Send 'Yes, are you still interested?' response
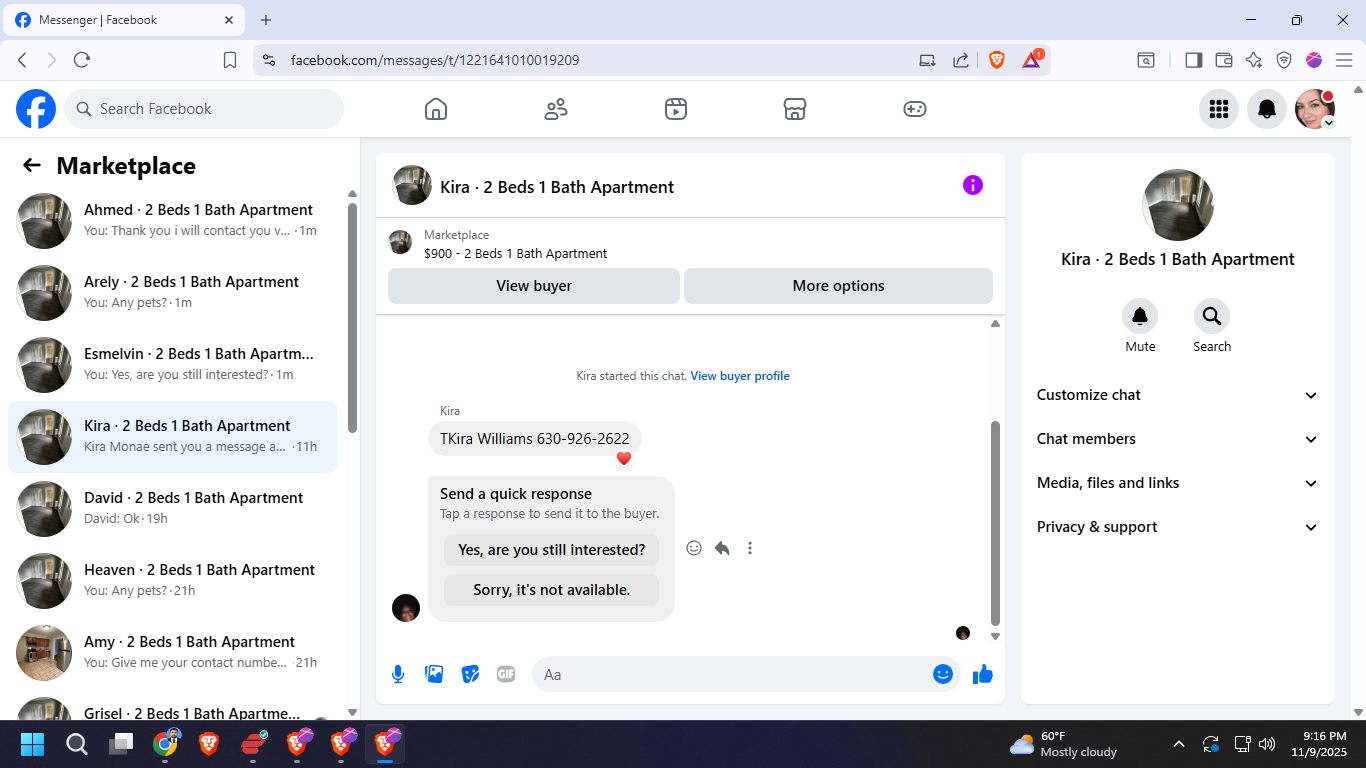The width and height of the screenshot is (1366, 768). coord(552,550)
